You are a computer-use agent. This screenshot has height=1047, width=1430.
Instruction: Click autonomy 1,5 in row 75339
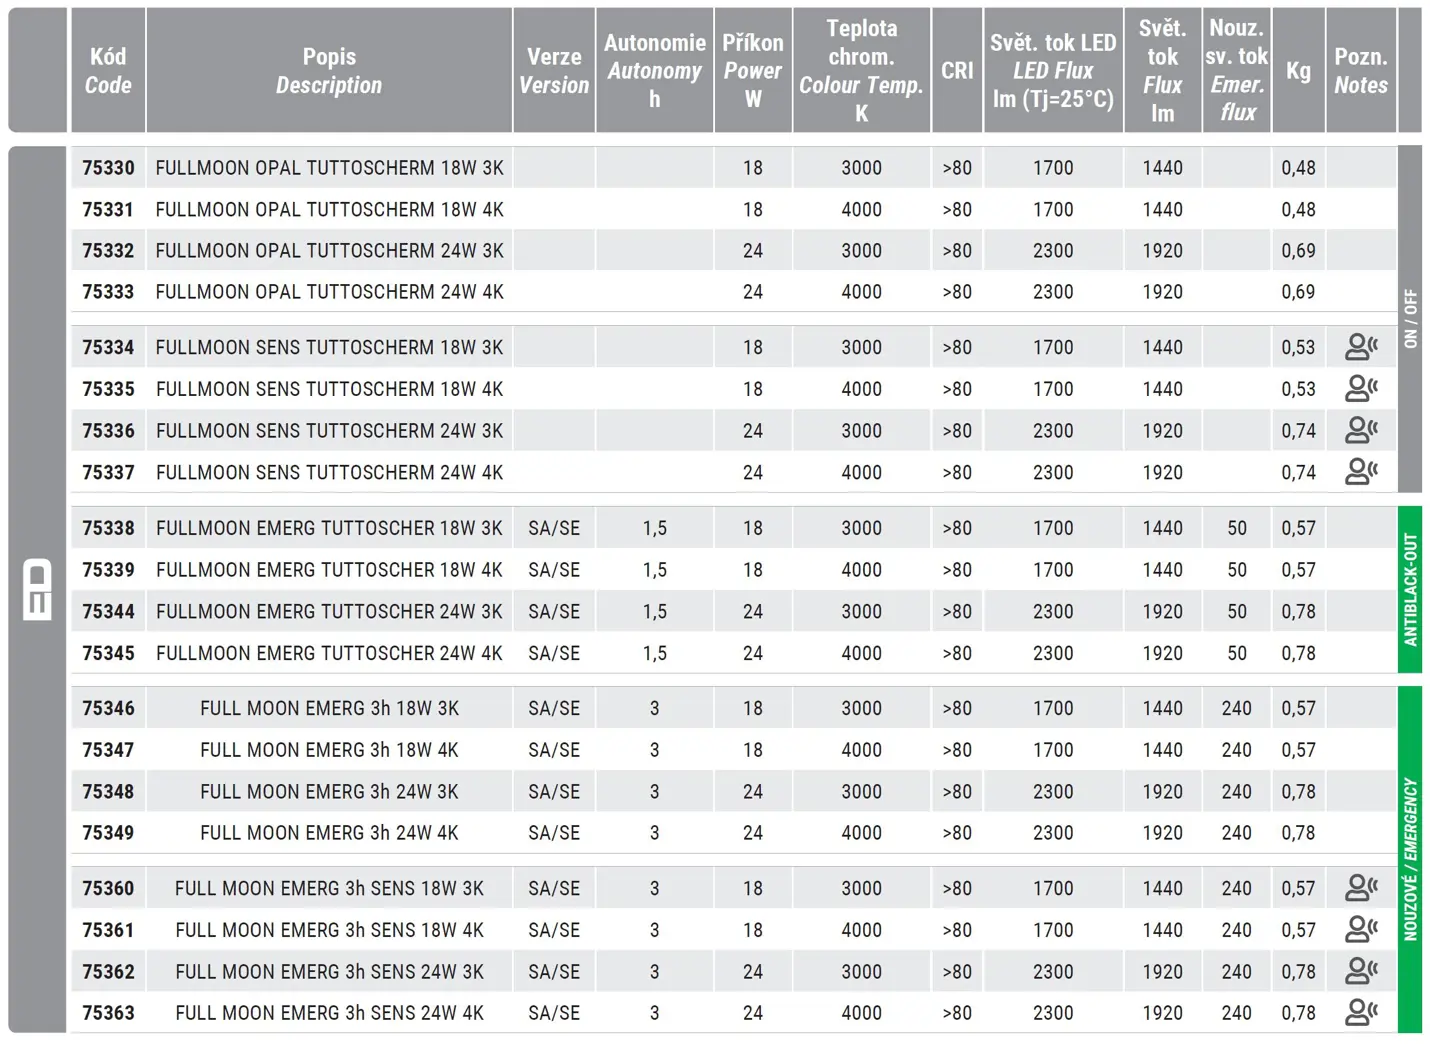(x=655, y=570)
